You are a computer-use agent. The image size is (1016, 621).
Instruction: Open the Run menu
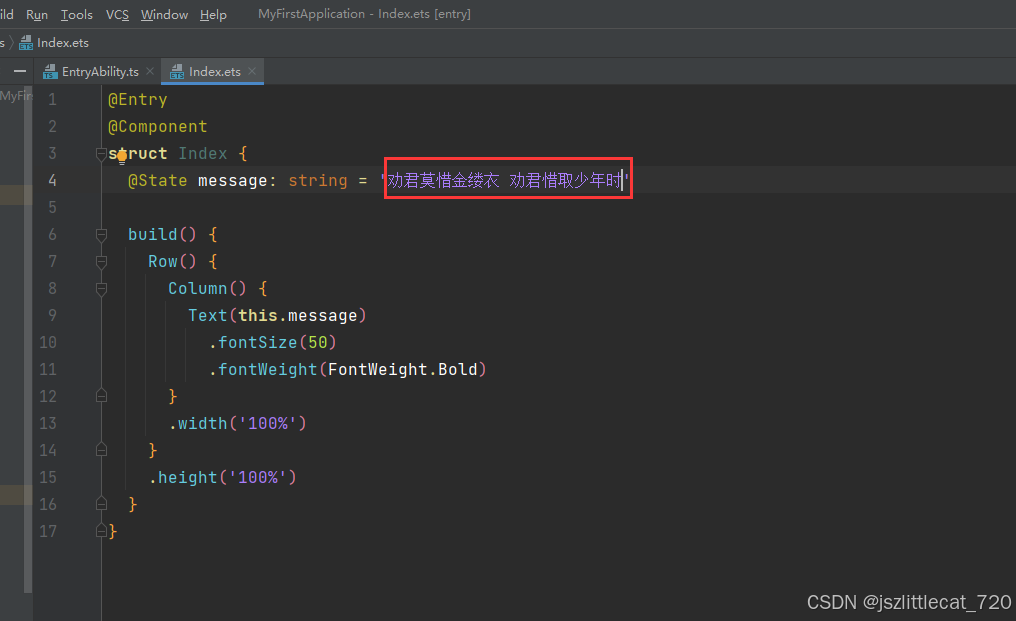coord(37,14)
